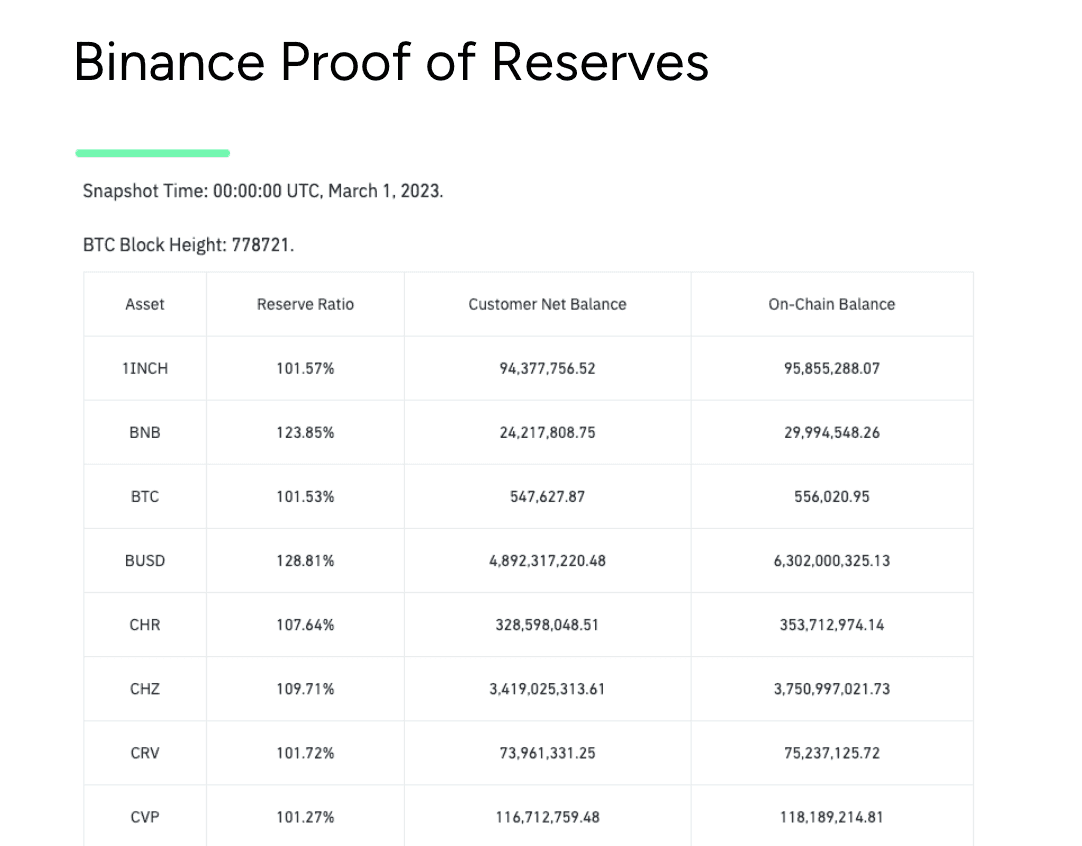1082x846 pixels.
Task: Click BUSD's on-chain balance 6,302,000,325.13
Action: coord(831,560)
